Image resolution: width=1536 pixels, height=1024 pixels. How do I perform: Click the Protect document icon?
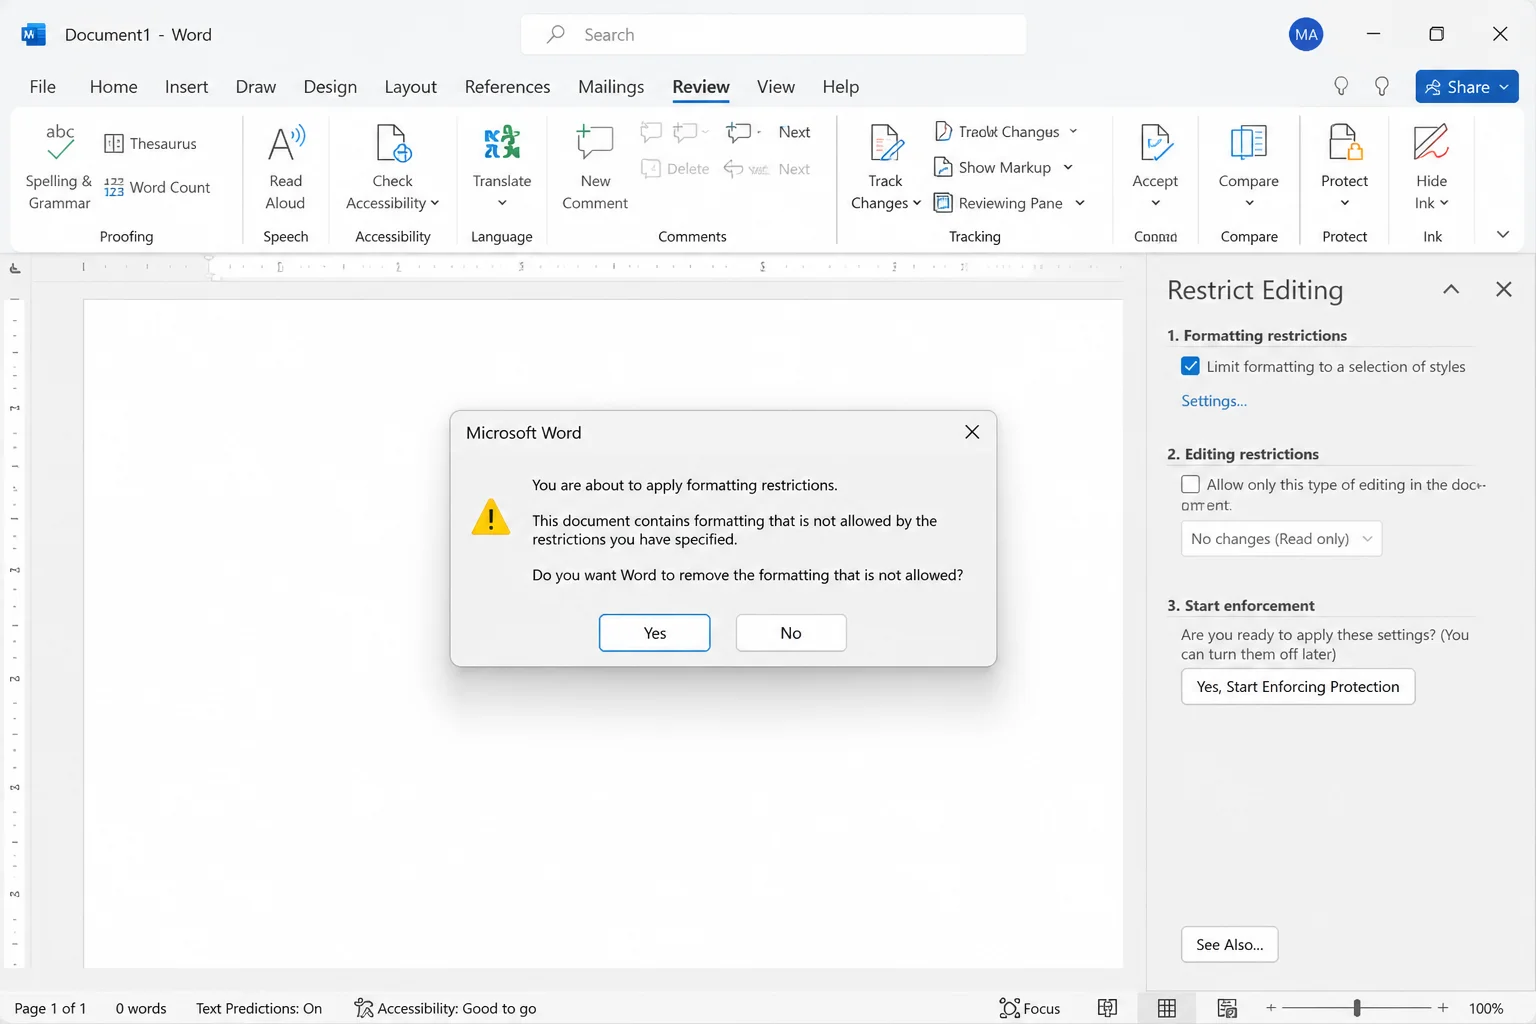coord(1345,144)
